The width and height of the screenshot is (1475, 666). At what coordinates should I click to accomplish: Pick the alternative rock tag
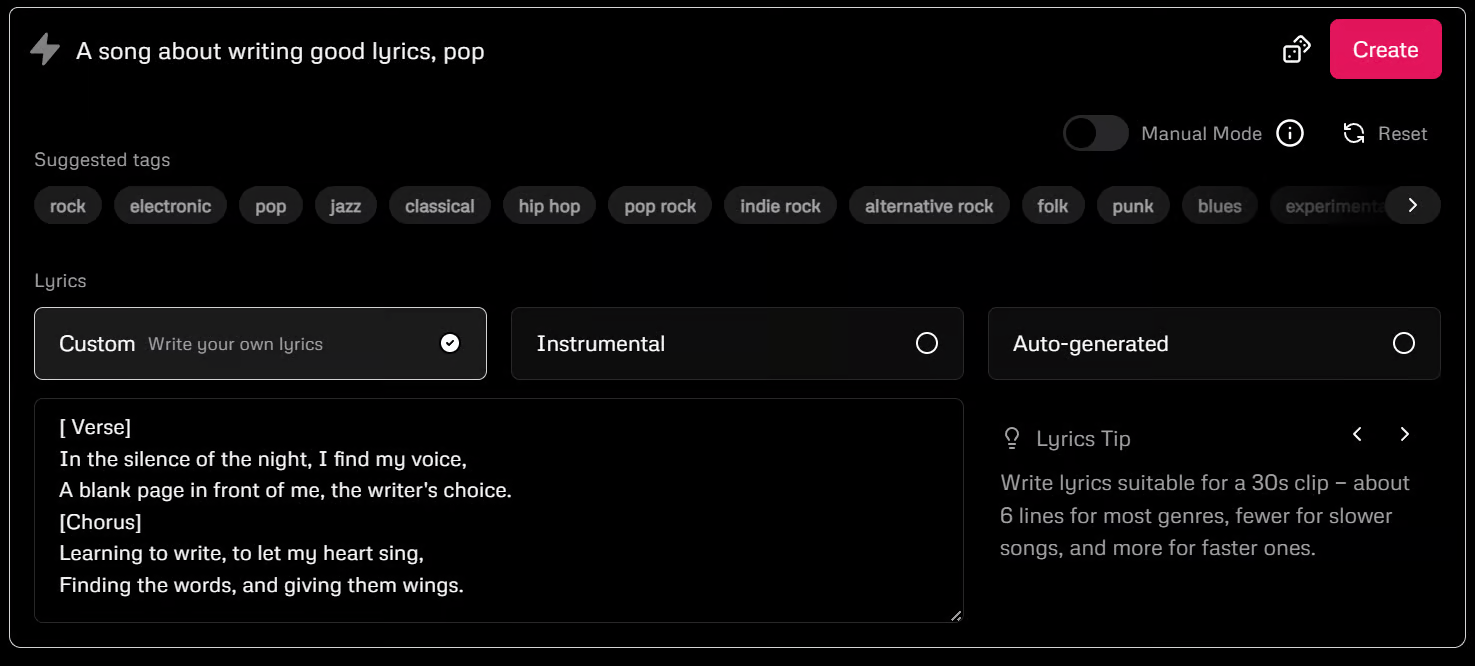pos(929,206)
